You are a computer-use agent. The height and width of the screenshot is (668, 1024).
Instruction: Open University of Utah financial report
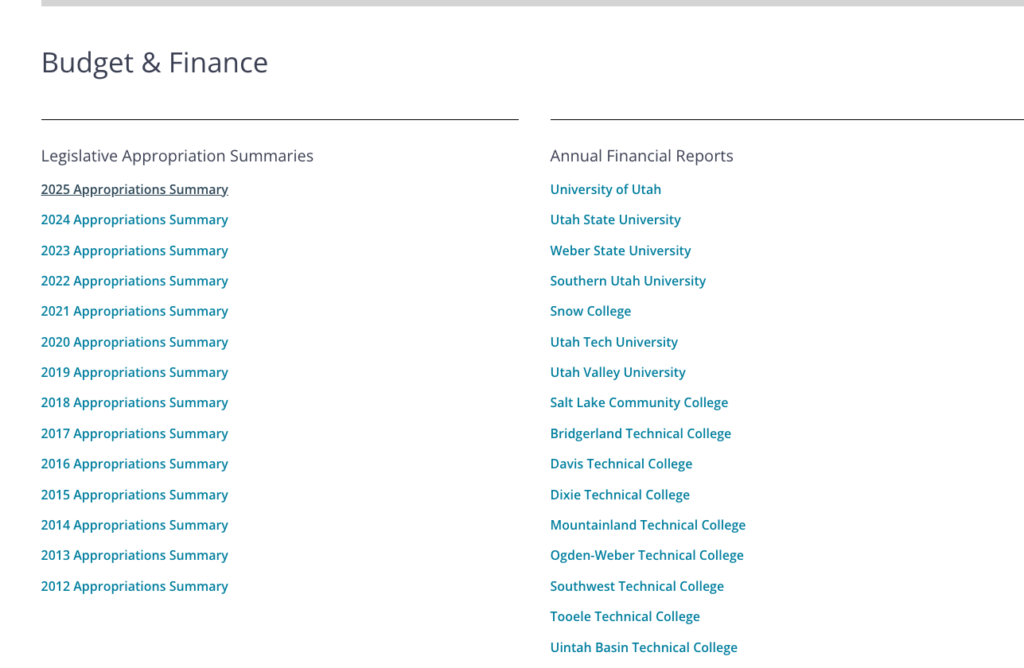(x=605, y=189)
